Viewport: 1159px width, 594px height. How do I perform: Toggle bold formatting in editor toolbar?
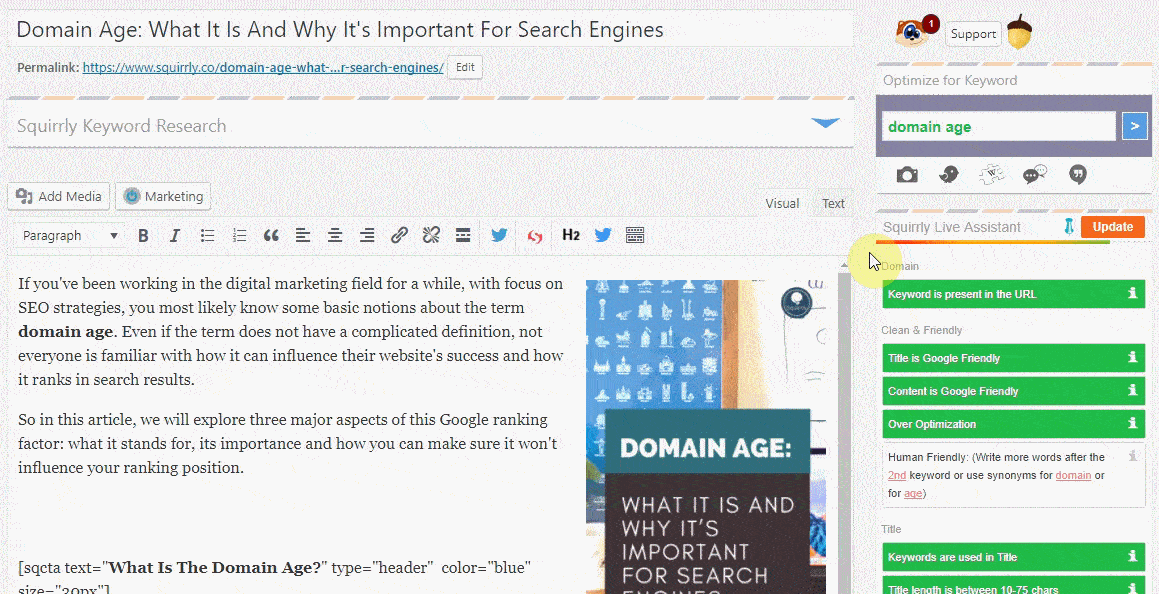(143, 236)
